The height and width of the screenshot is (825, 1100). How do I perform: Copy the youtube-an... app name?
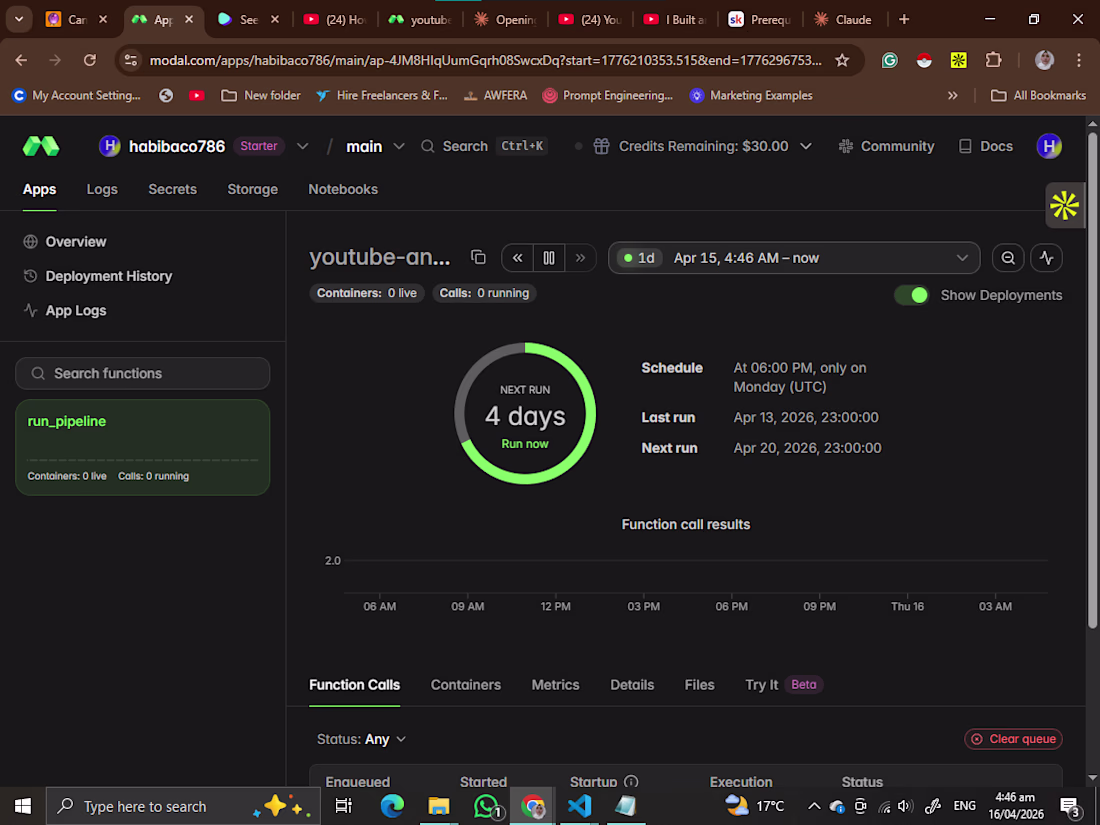tap(478, 257)
